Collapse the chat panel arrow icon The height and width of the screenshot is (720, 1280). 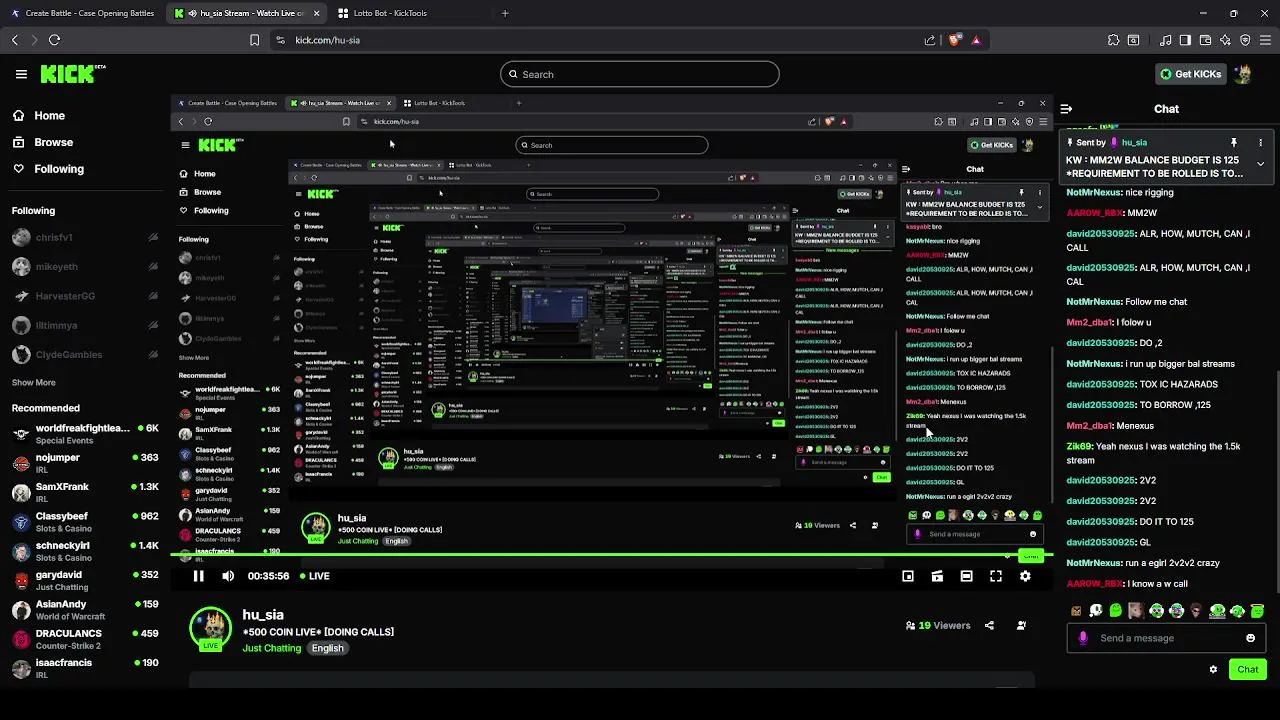pos(1066,109)
